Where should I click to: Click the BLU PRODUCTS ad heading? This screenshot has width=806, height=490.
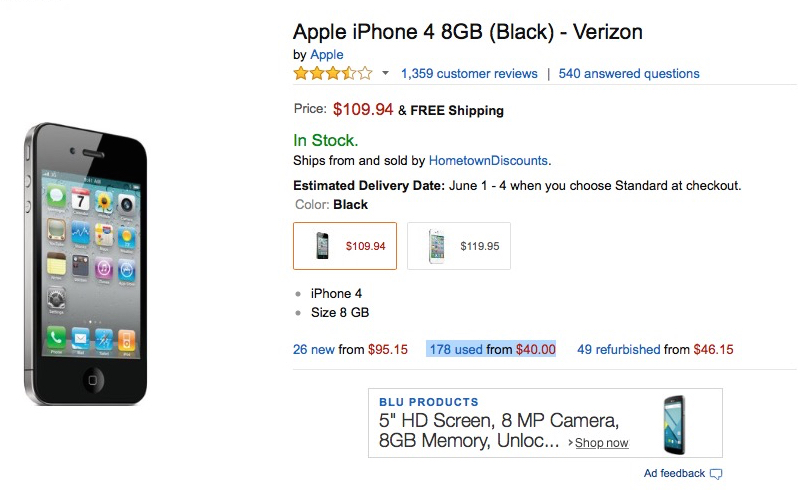click(x=429, y=402)
